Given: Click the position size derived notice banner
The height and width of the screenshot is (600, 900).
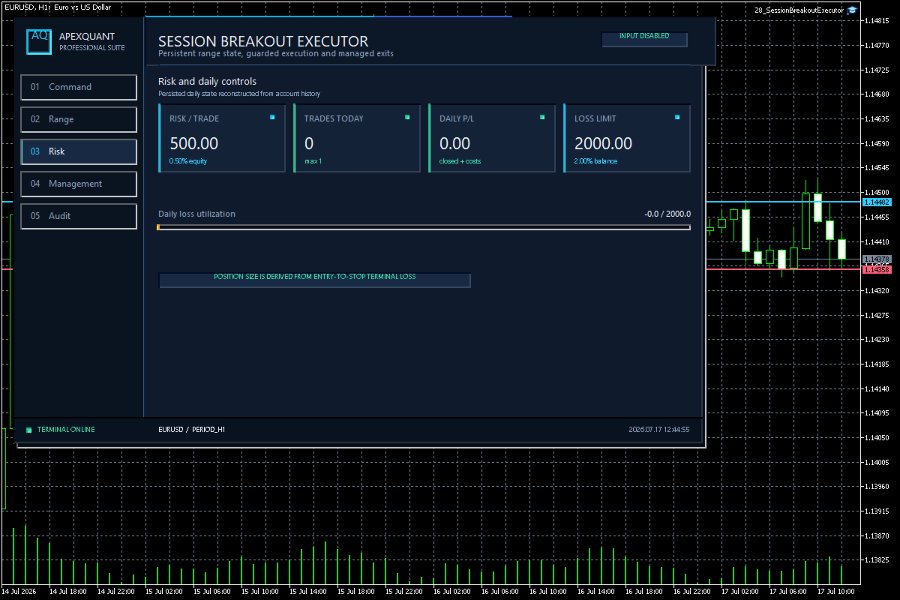Looking at the screenshot, I should point(315,280).
